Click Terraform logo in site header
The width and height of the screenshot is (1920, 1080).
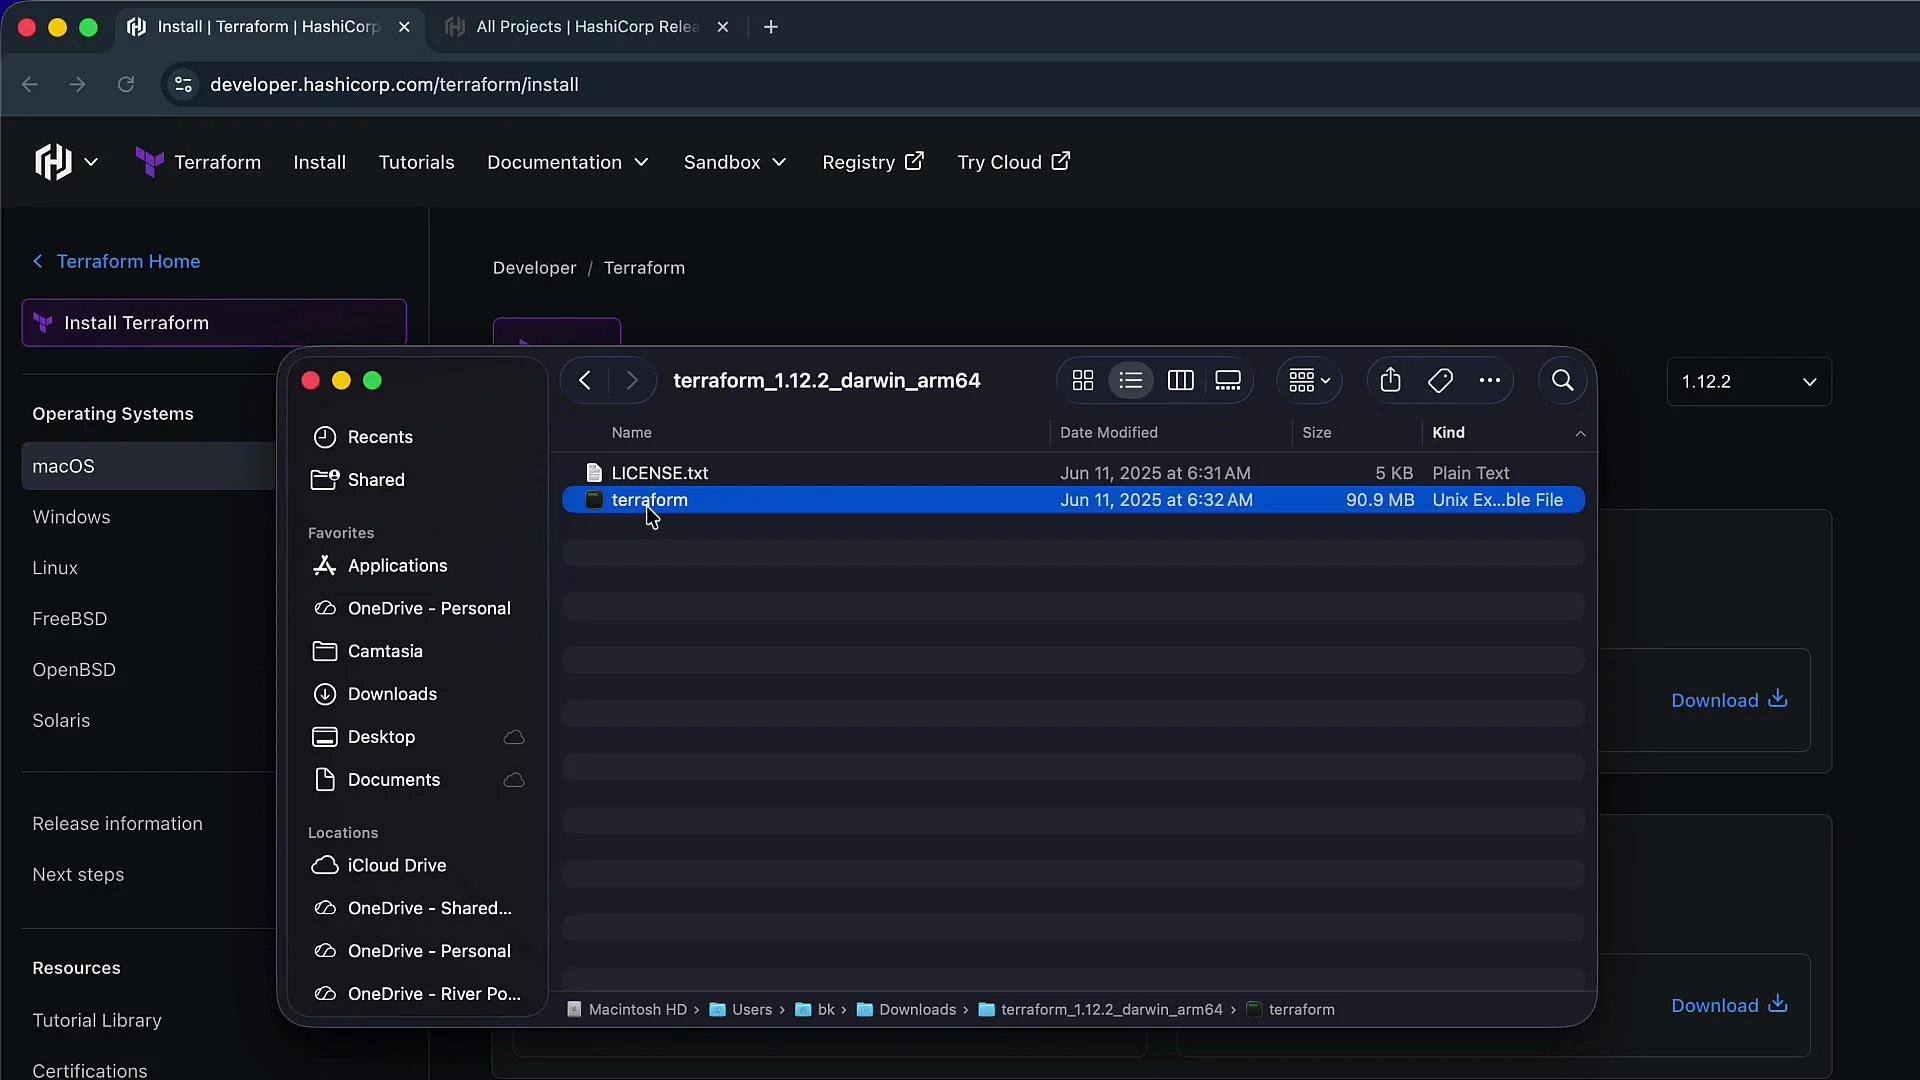coord(198,162)
